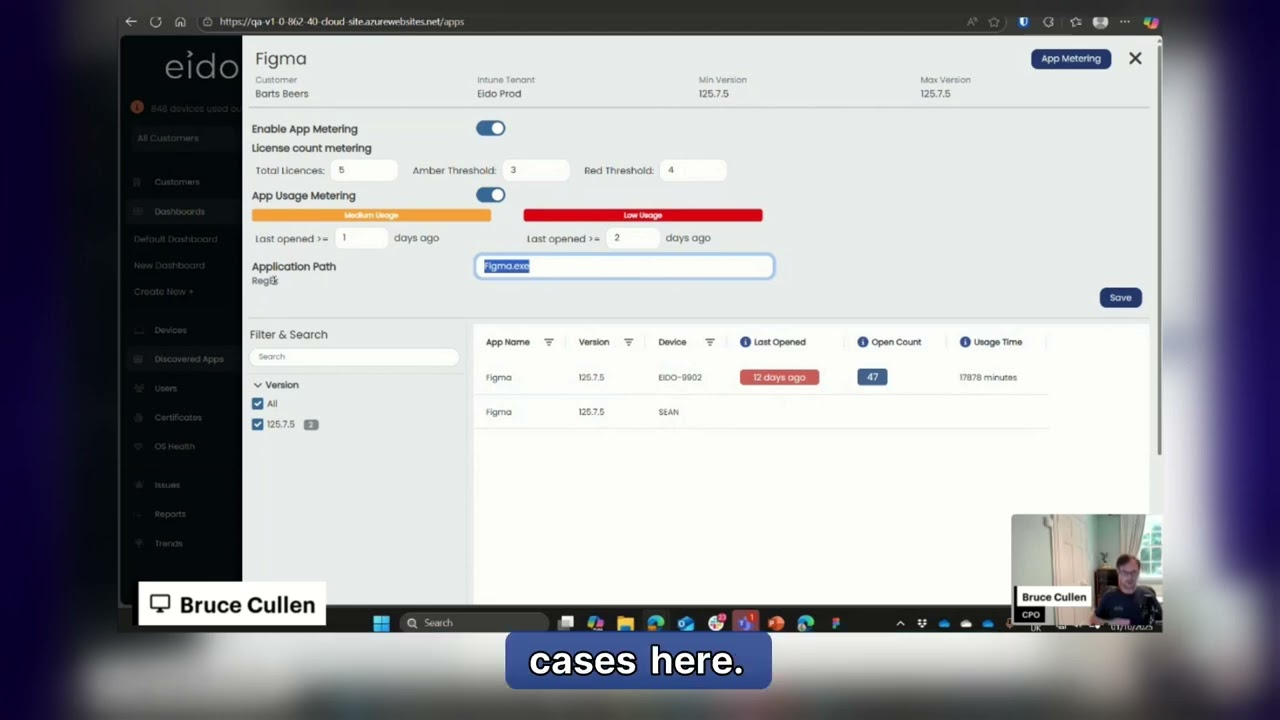Click the Total Licences input field
Screen dimensions: 1280x720
click(x=364, y=170)
